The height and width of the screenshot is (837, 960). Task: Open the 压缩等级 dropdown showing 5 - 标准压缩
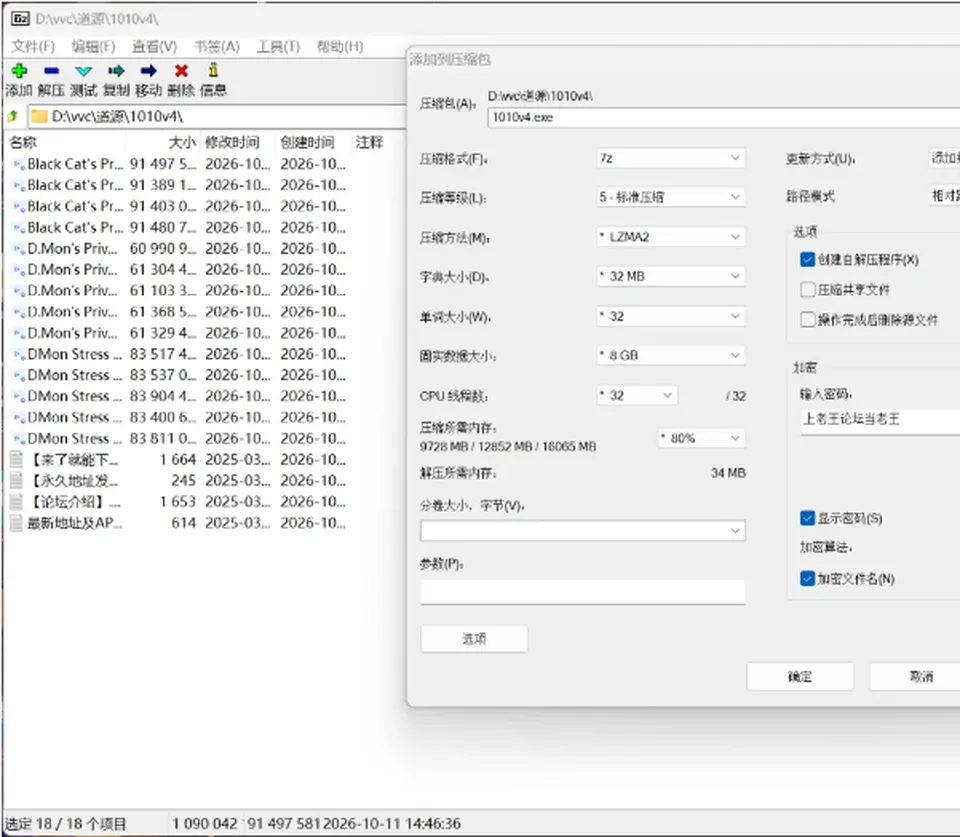[x=670, y=197]
